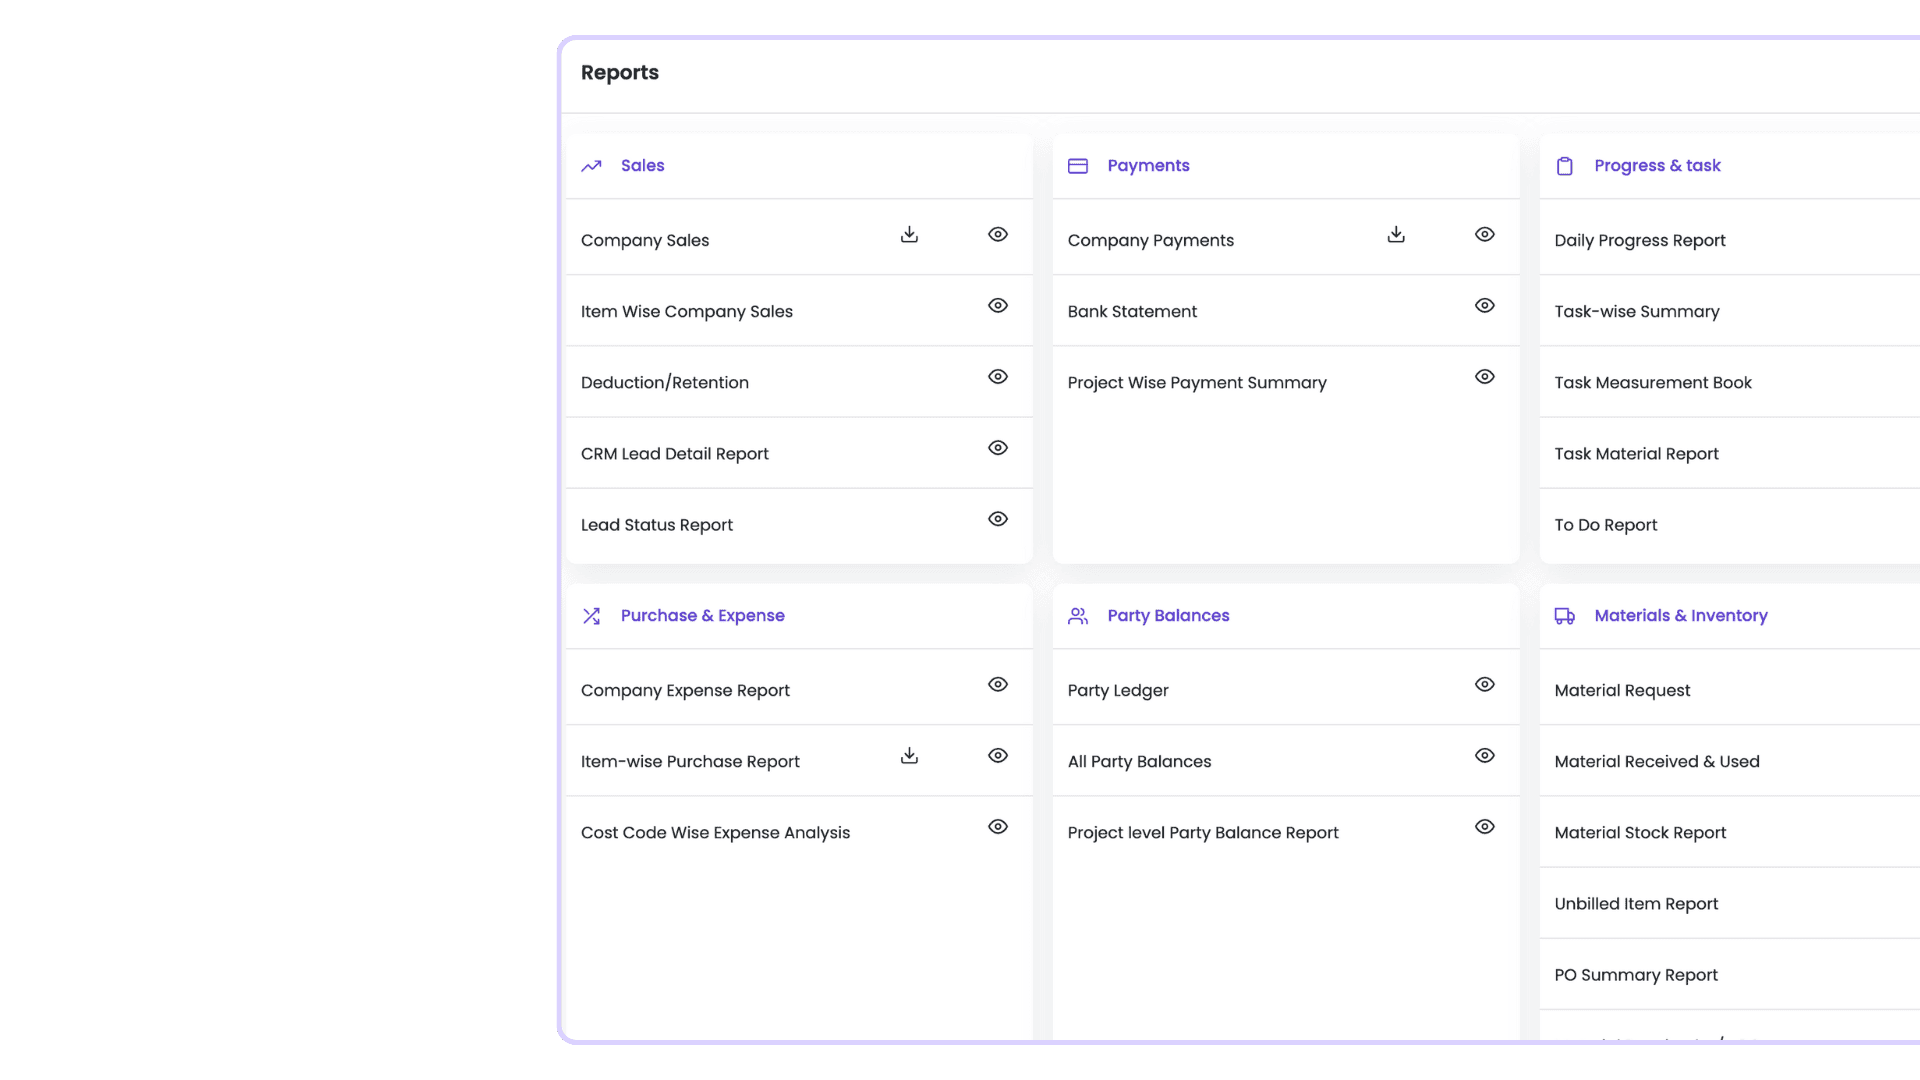The height and width of the screenshot is (1080, 1920).
Task: Click the Materials & Inventory truck icon
Action: [1564, 616]
